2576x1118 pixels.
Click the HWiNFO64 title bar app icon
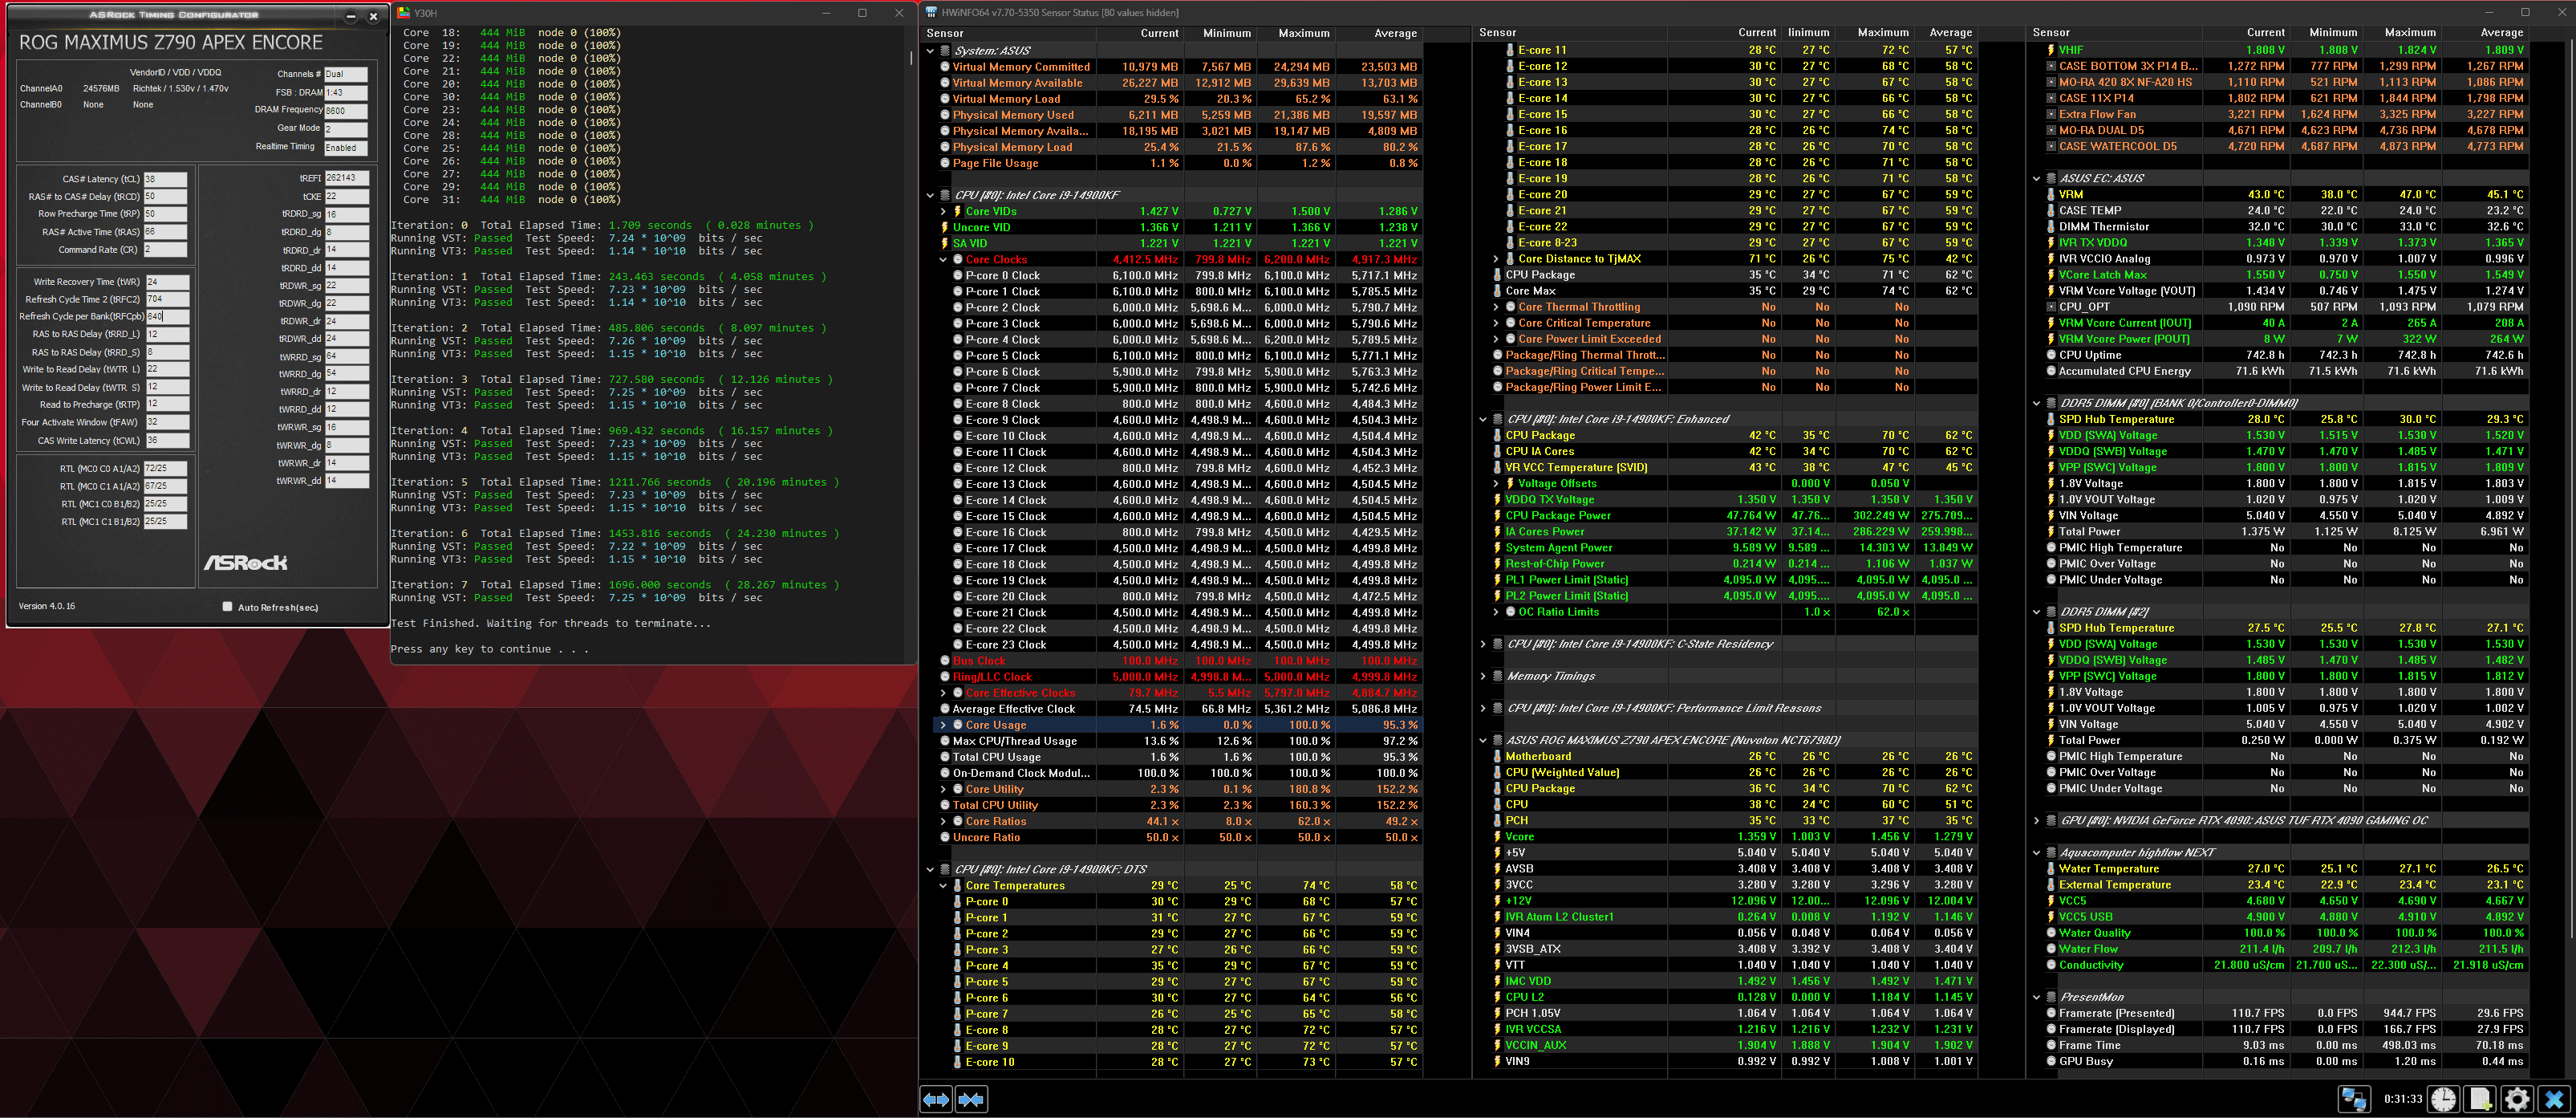click(931, 13)
